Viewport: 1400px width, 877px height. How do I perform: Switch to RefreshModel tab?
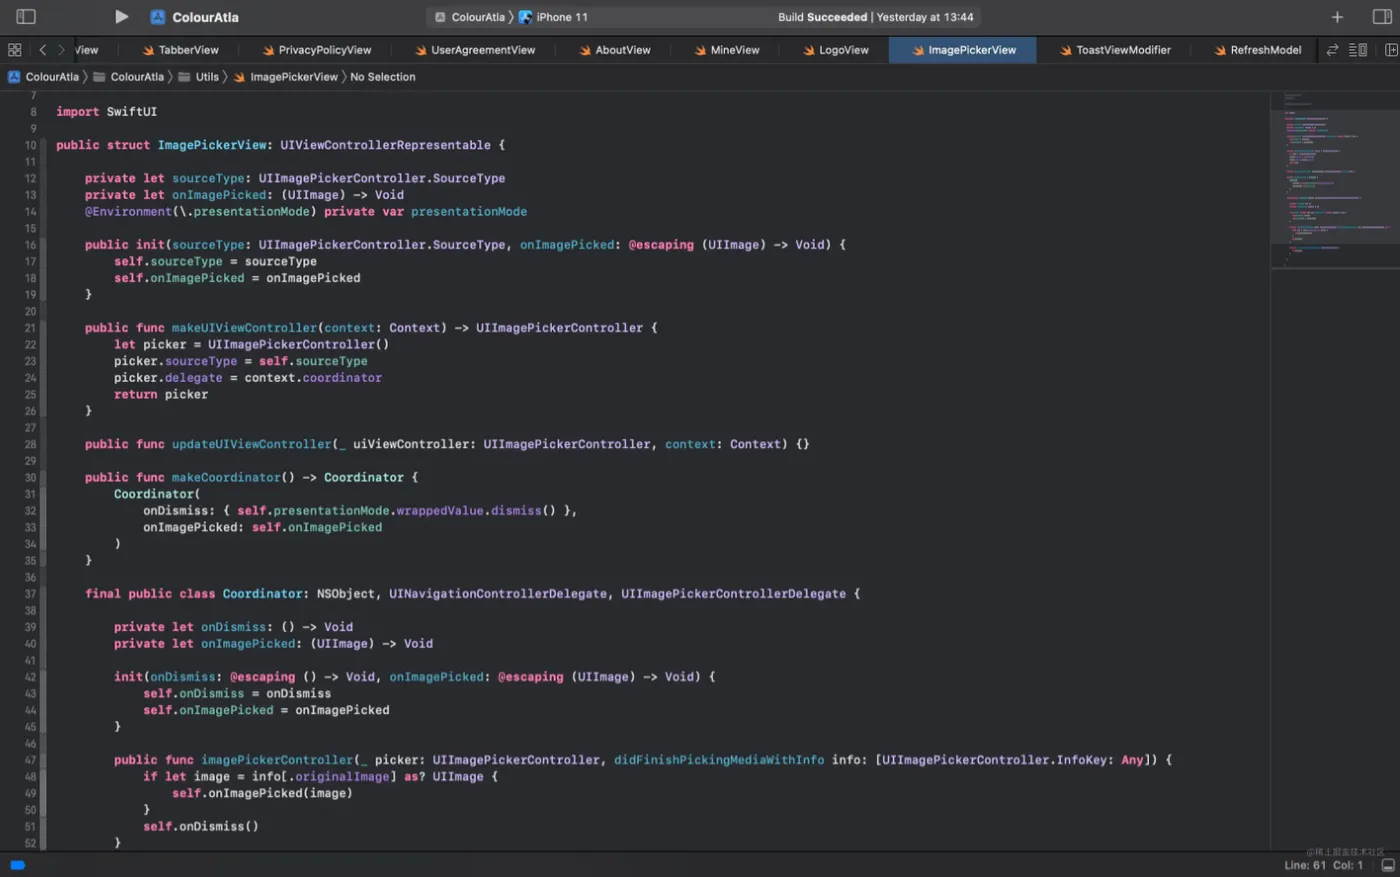pyautogui.click(x=1257, y=50)
